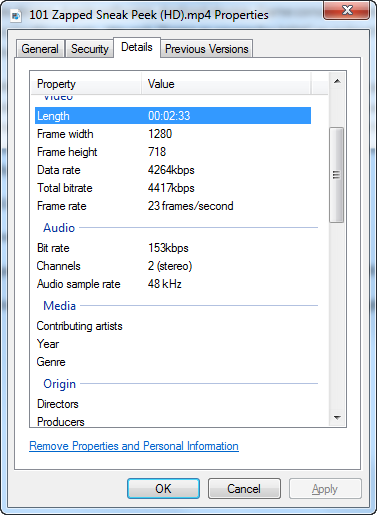Select the Data rate row

(x=173, y=170)
